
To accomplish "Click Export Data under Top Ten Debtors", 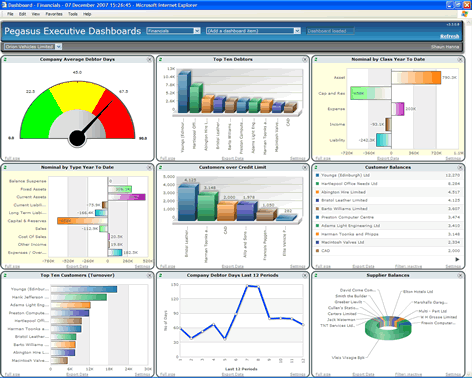I will tap(233, 158).
